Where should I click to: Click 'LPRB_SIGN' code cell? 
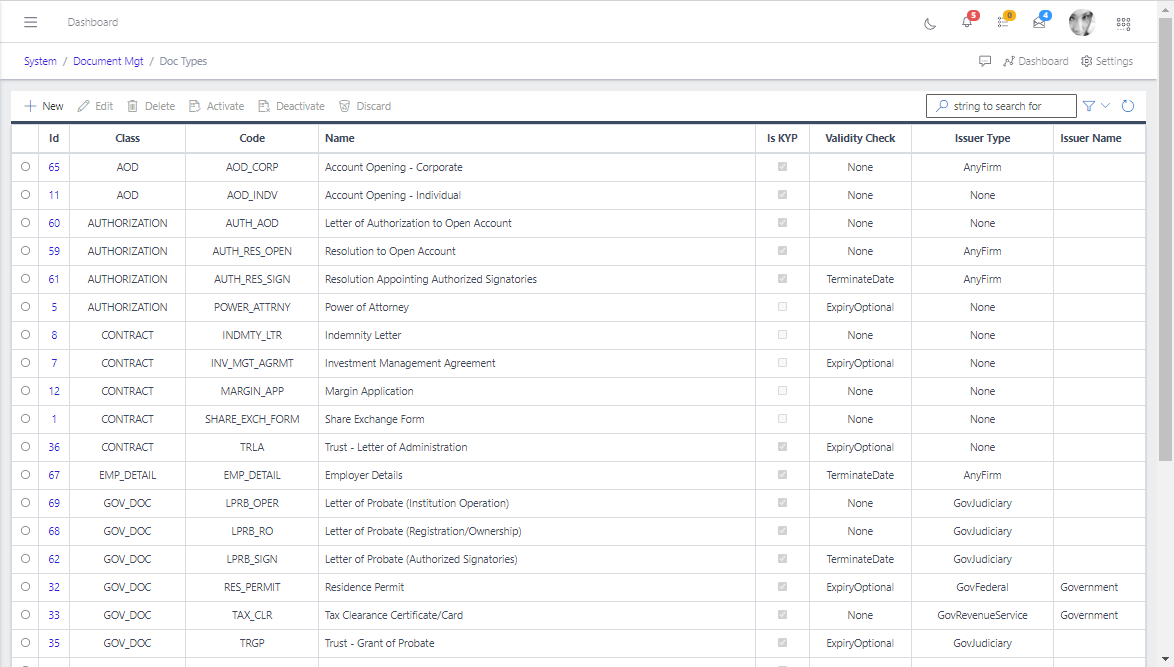click(x=252, y=559)
